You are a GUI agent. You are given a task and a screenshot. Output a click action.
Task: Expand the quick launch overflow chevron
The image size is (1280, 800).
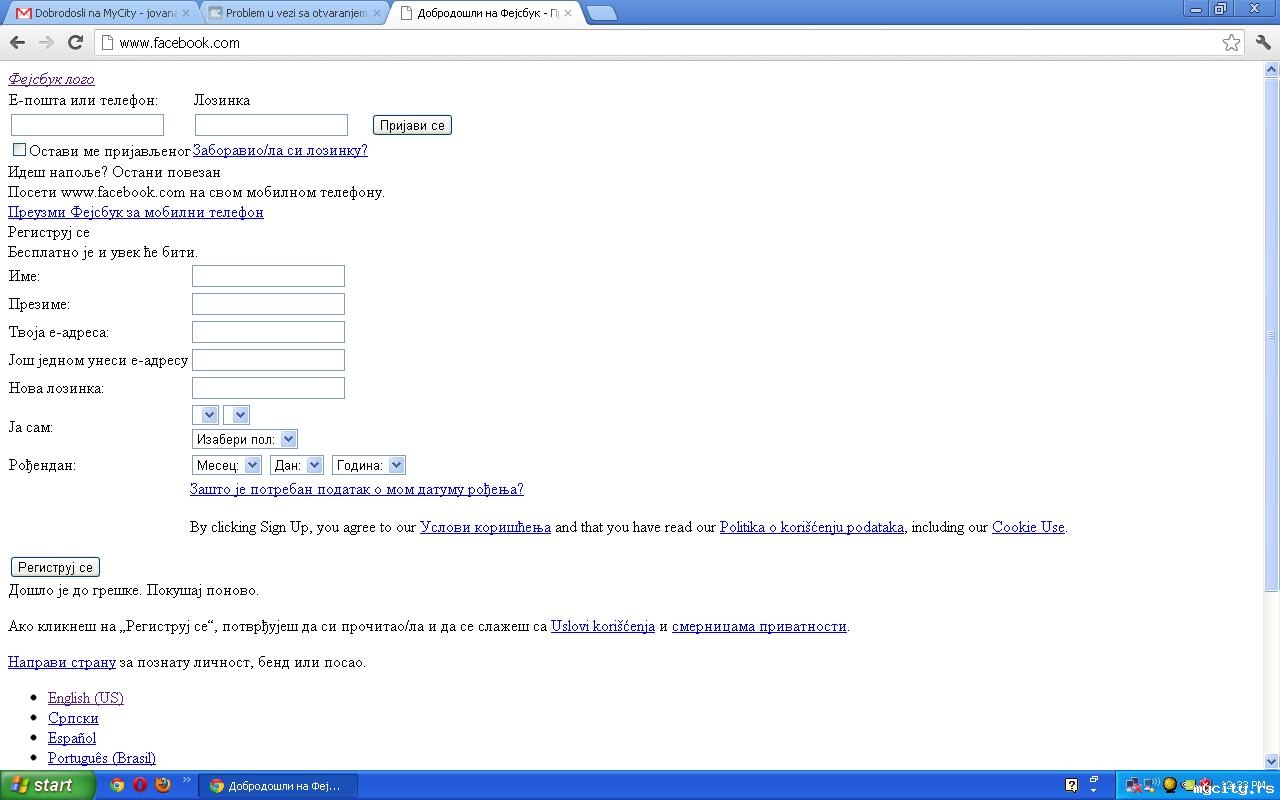(186, 781)
